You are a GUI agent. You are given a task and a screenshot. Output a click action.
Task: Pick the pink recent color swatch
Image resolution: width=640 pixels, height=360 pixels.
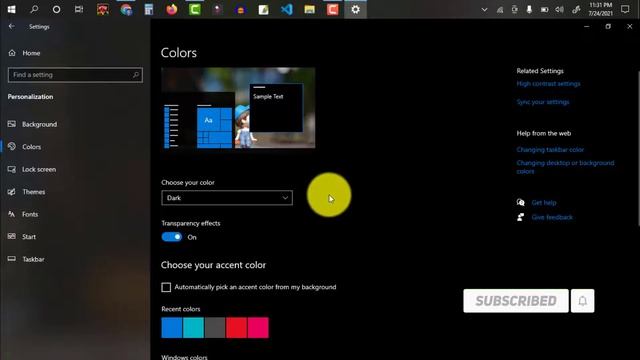click(x=258, y=328)
